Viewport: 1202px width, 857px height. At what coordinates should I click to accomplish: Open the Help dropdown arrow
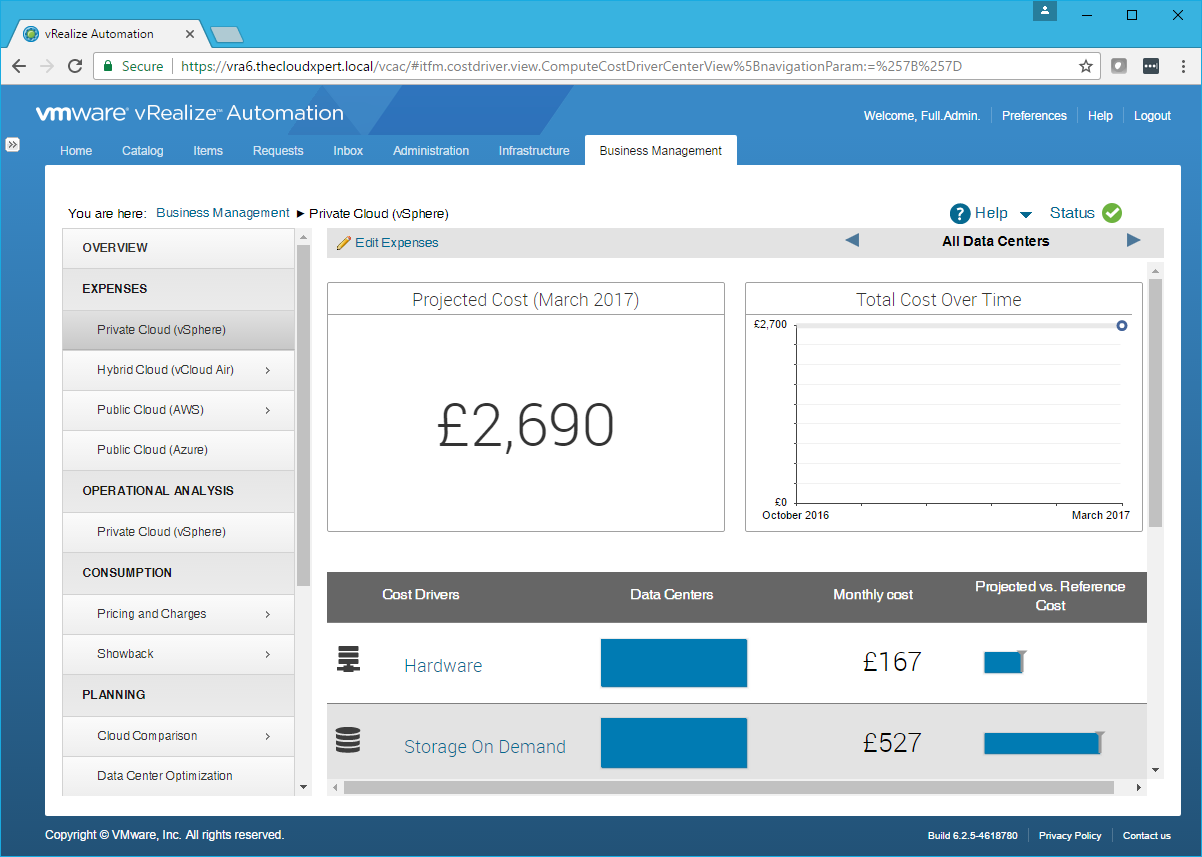(x=1026, y=214)
